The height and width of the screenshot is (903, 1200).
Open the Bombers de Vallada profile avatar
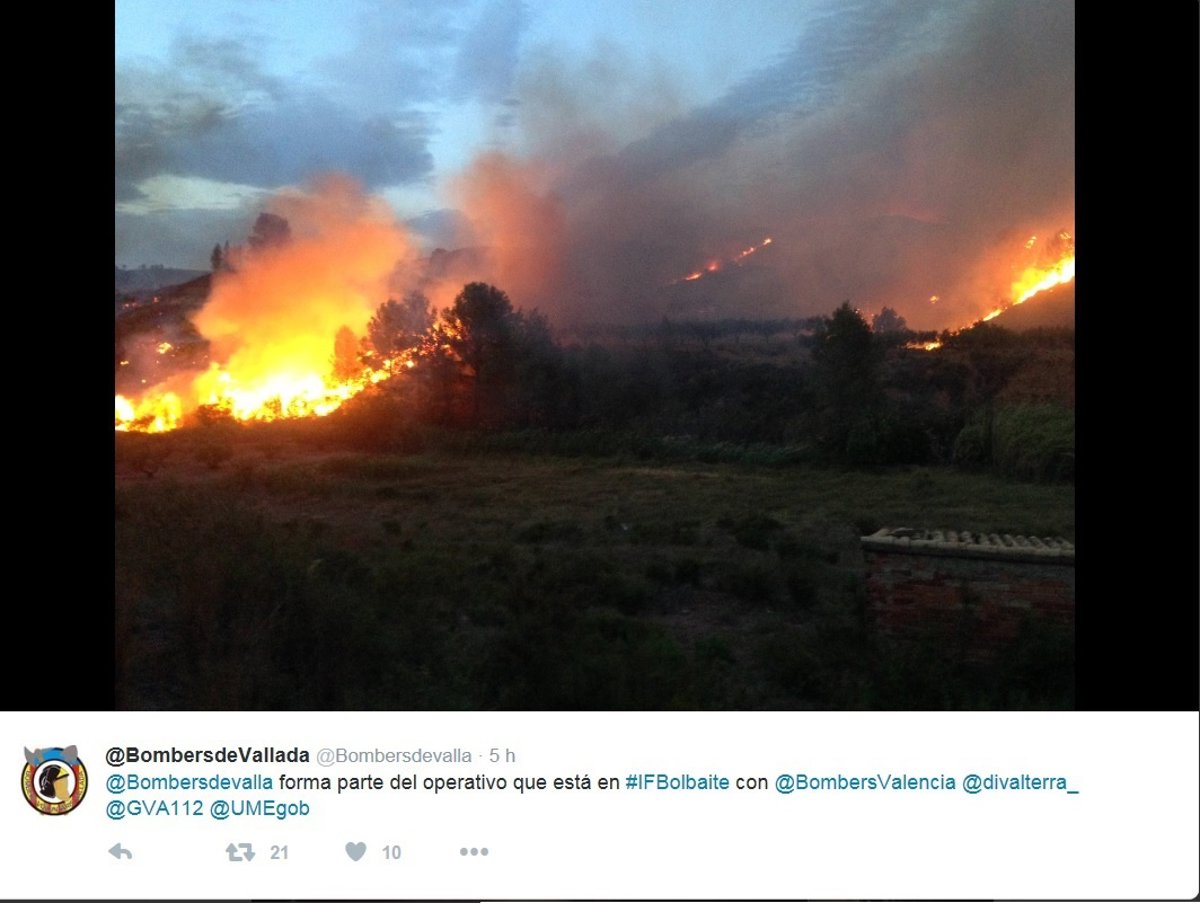click(x=55, y=780)
